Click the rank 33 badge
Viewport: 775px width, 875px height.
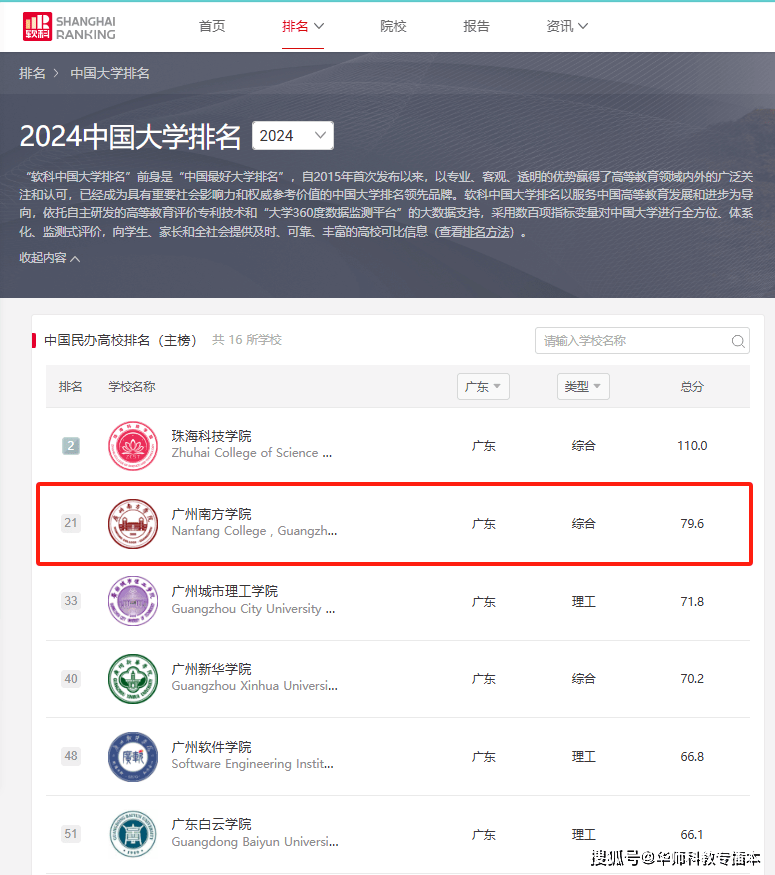[x=71, y=600]
